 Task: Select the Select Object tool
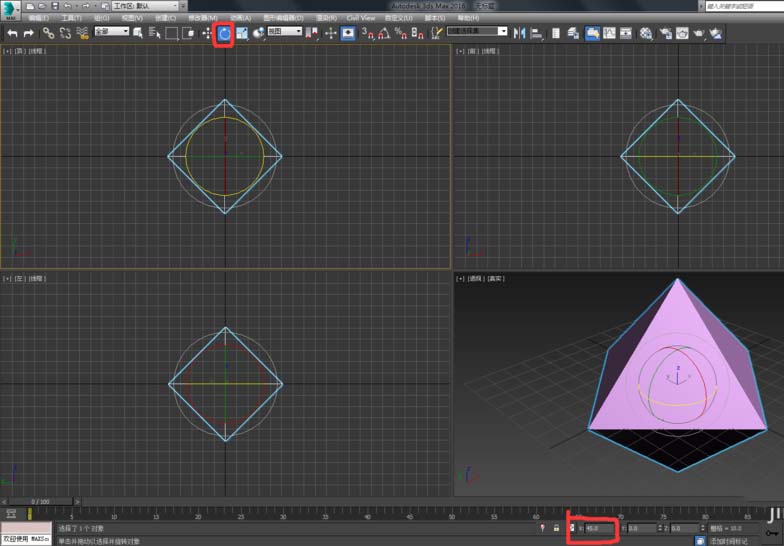point(138,34)
